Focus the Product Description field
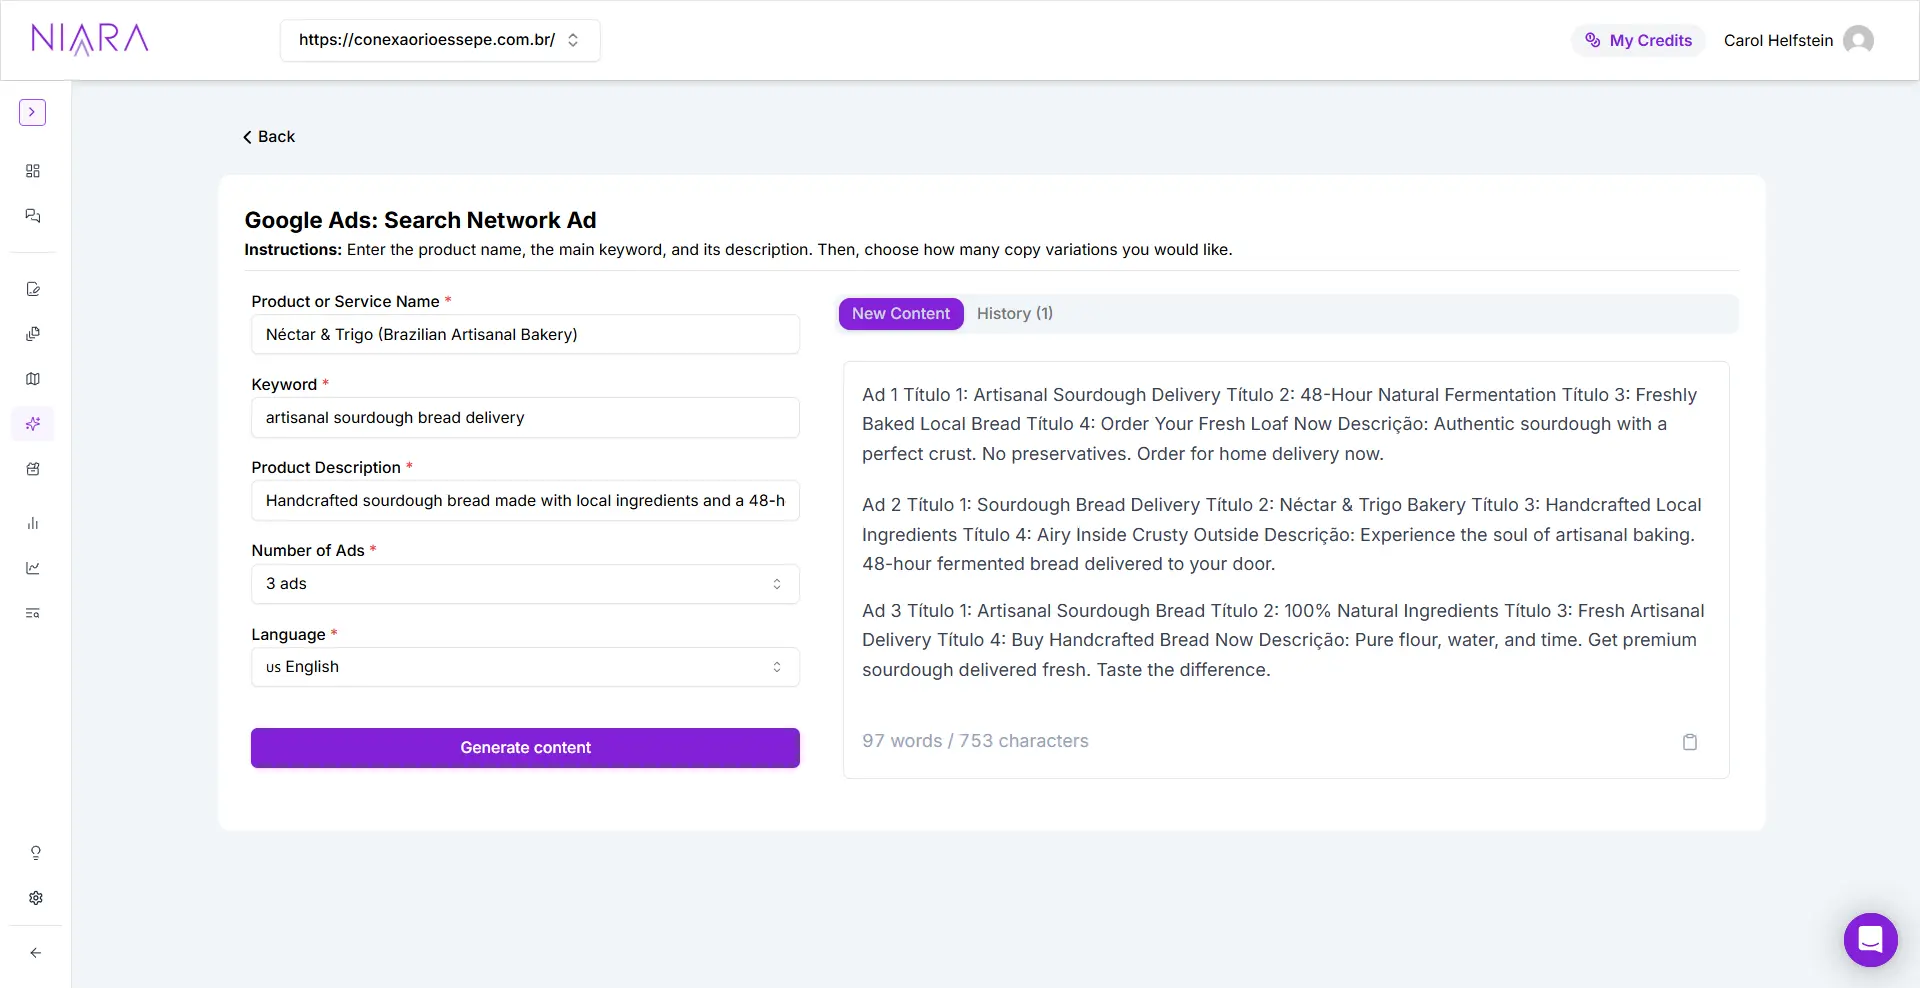This screenshot has width=1920, height=988. pos(525,501)
